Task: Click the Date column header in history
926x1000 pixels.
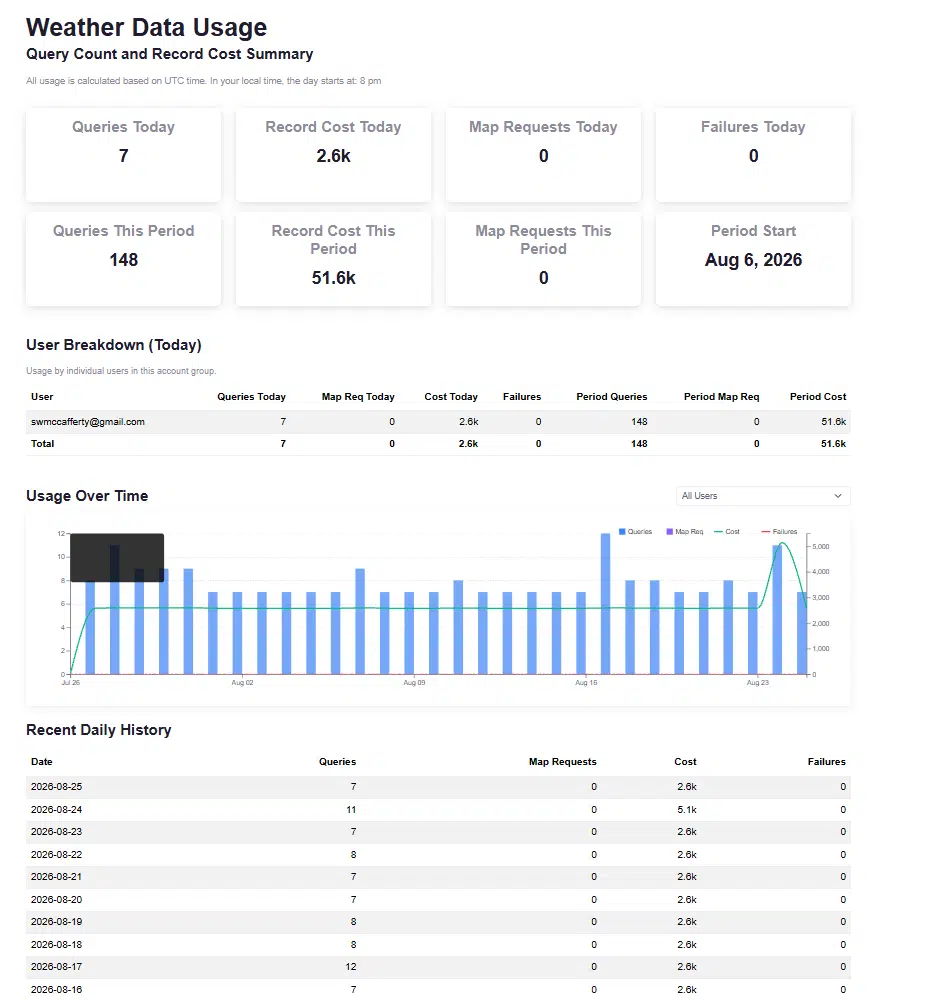Action: pyautogui.click(x=41, y=761)
